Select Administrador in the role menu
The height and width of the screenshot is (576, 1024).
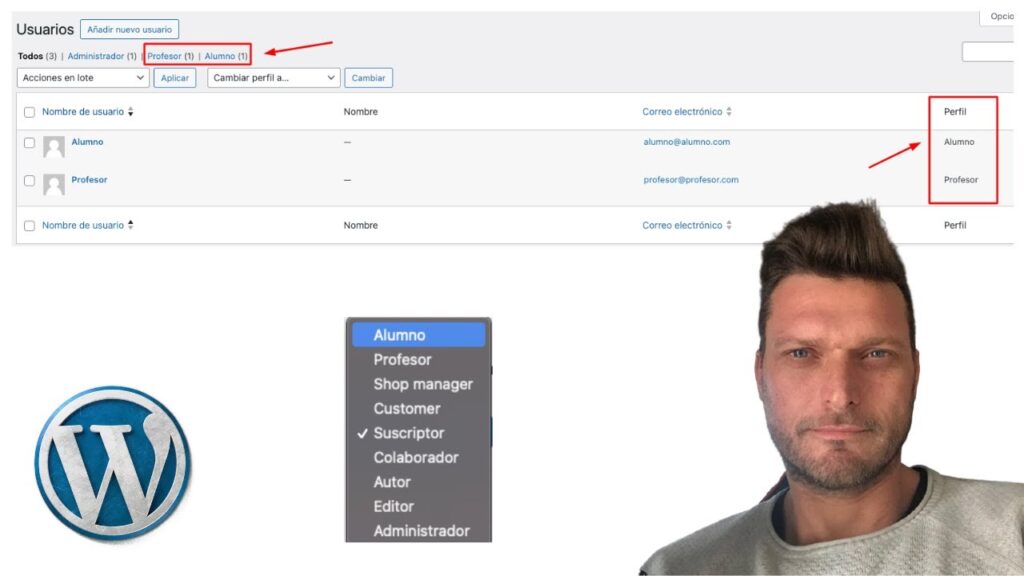419,531
